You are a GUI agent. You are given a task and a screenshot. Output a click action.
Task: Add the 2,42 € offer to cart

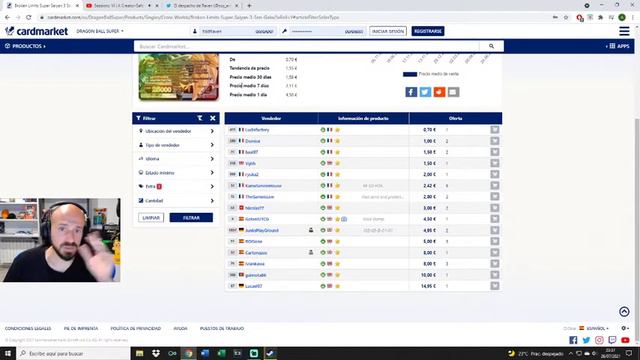click(495, 185)
